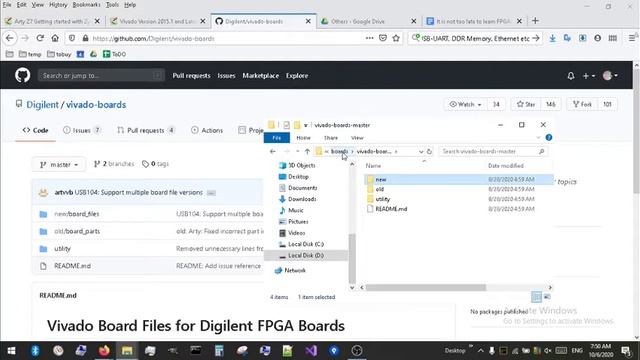Open page actions three-dot menu
This screenshot has width=640, height=360.
coord(369,38)
